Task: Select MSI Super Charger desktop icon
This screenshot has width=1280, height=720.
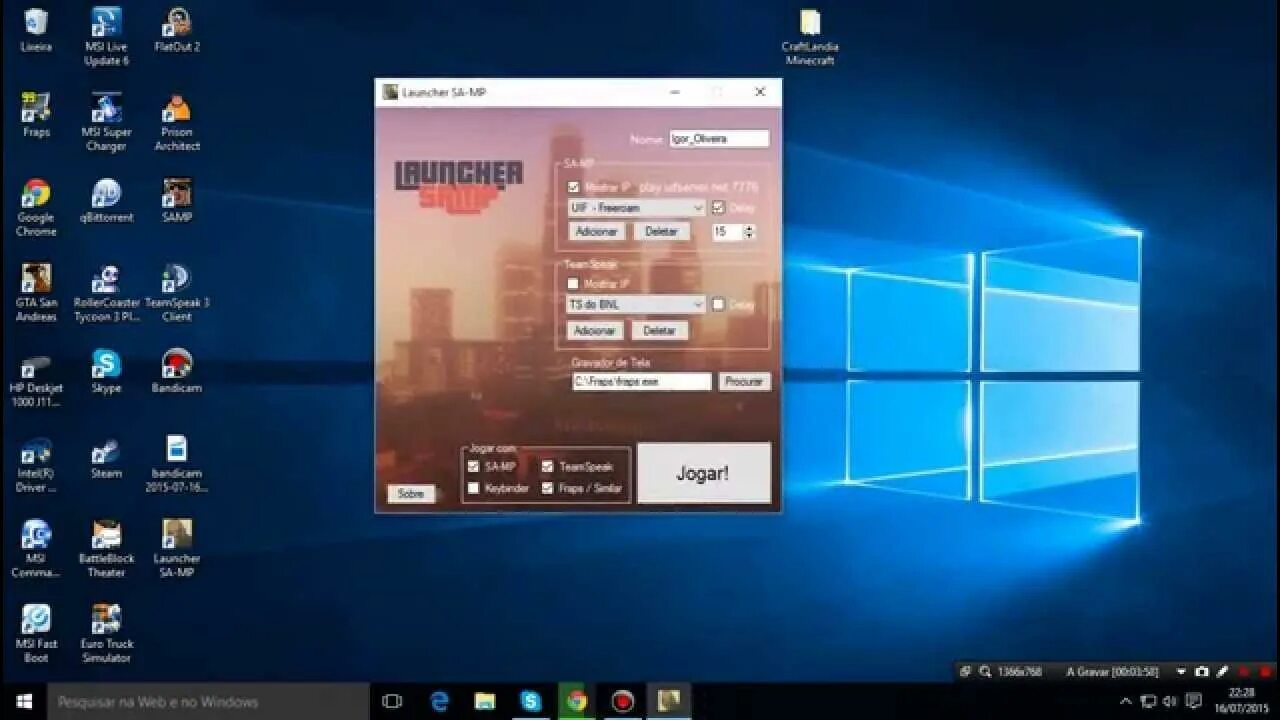Action: point(106,122)
